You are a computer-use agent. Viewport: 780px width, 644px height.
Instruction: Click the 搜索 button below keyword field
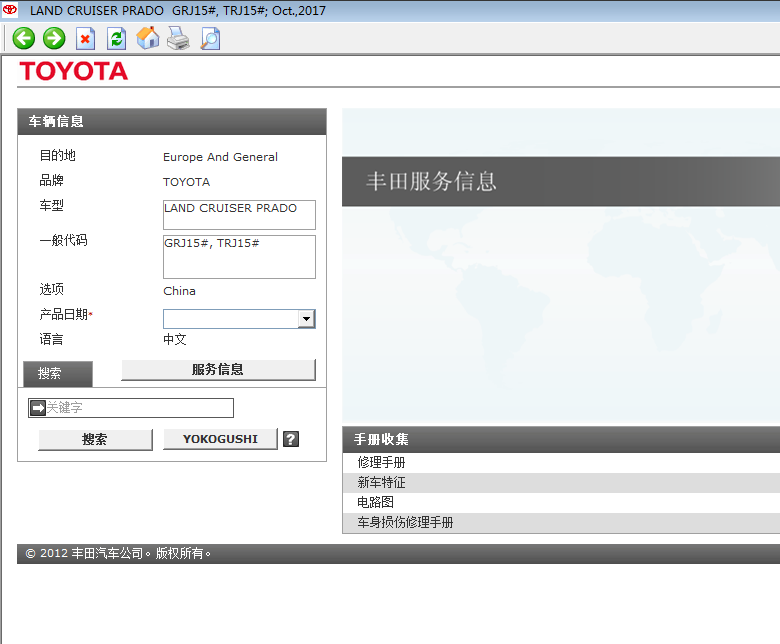coord(95,440)
